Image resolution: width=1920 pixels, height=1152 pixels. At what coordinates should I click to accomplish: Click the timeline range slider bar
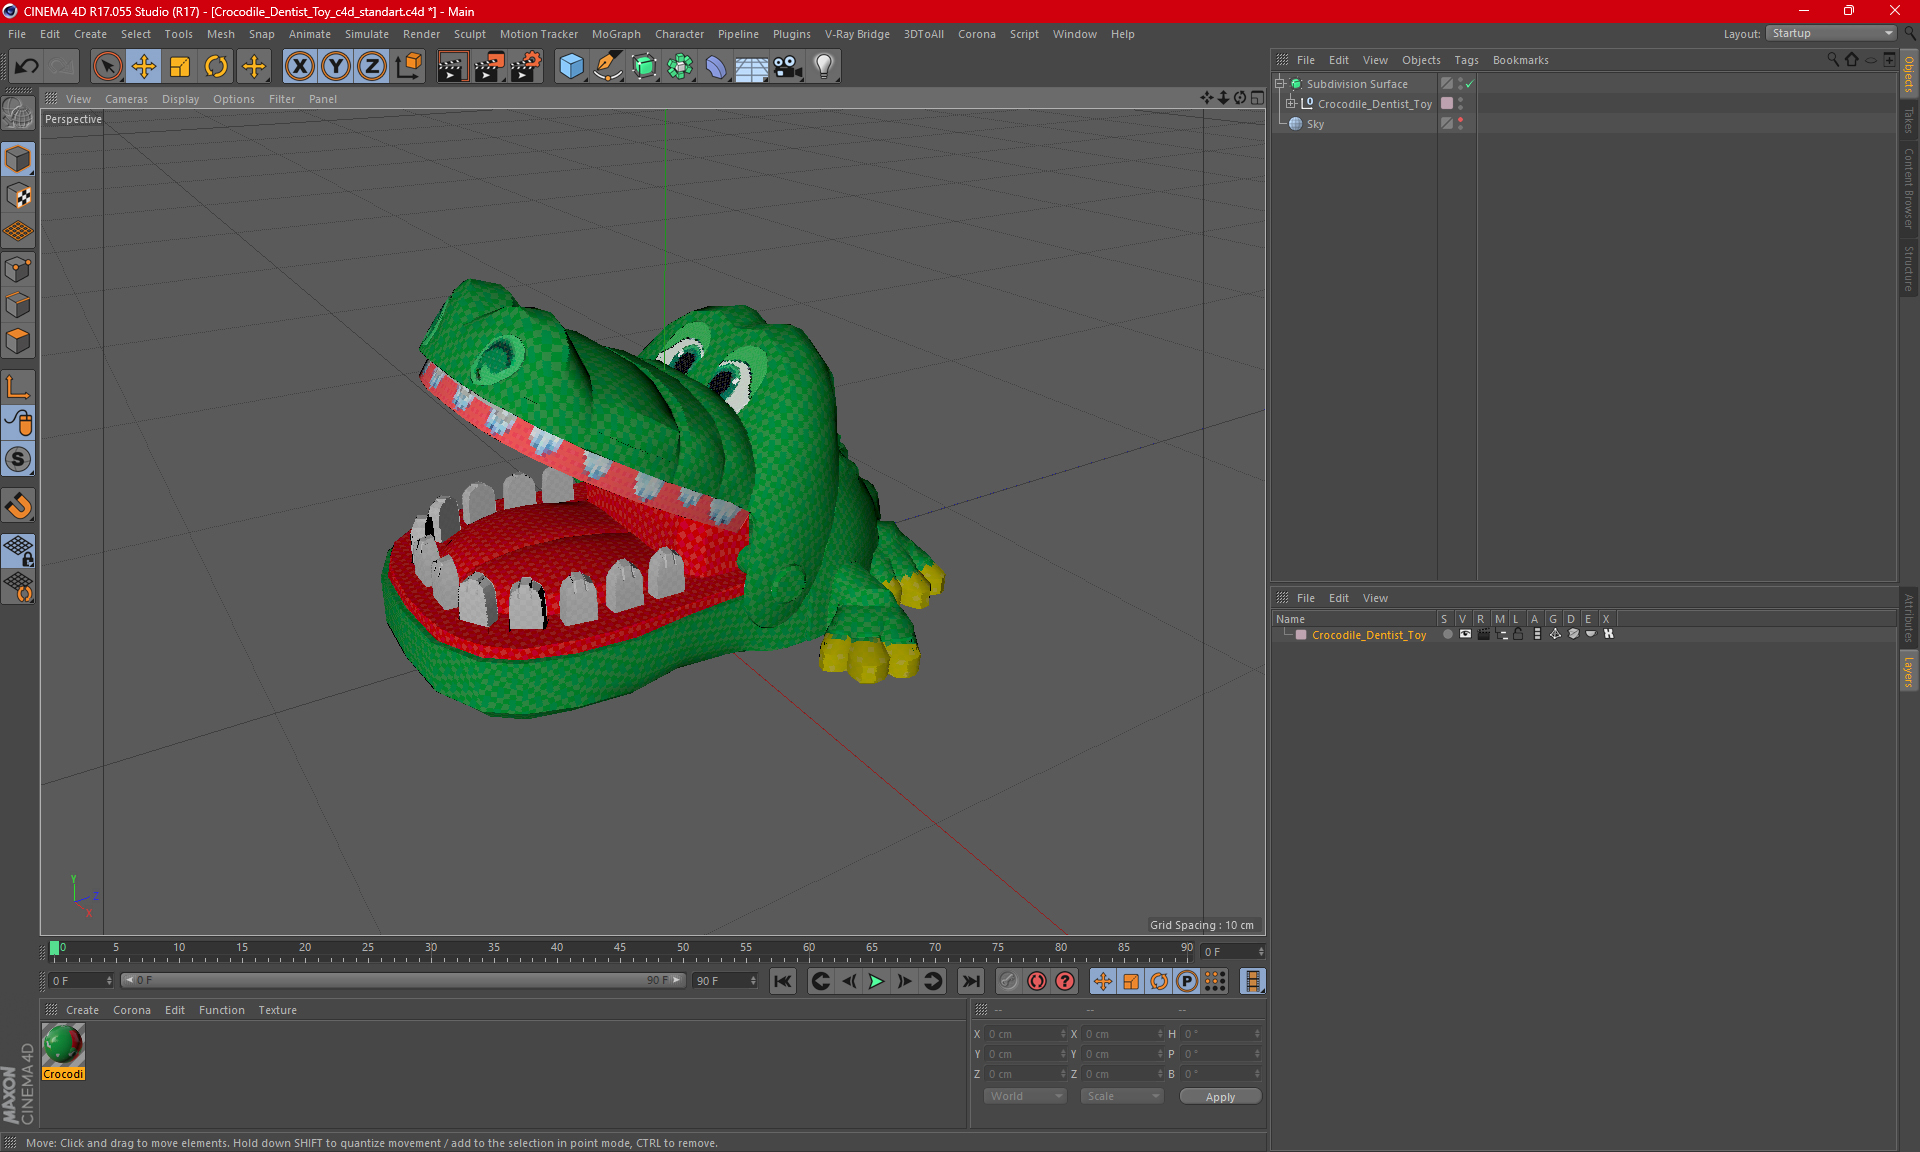(x=403, y=981)
